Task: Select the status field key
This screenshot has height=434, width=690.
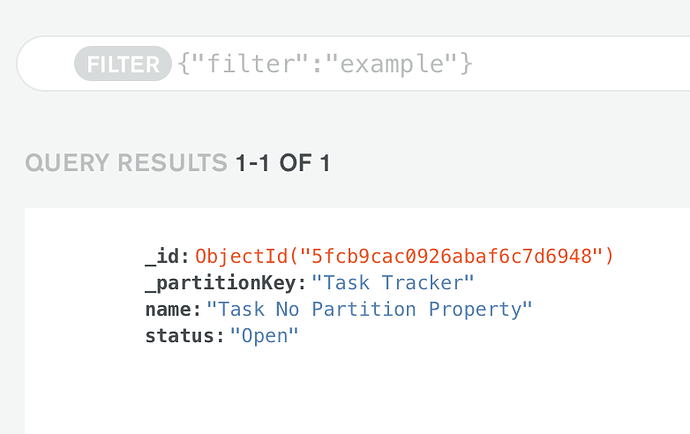Action: [x=182, y=336]
